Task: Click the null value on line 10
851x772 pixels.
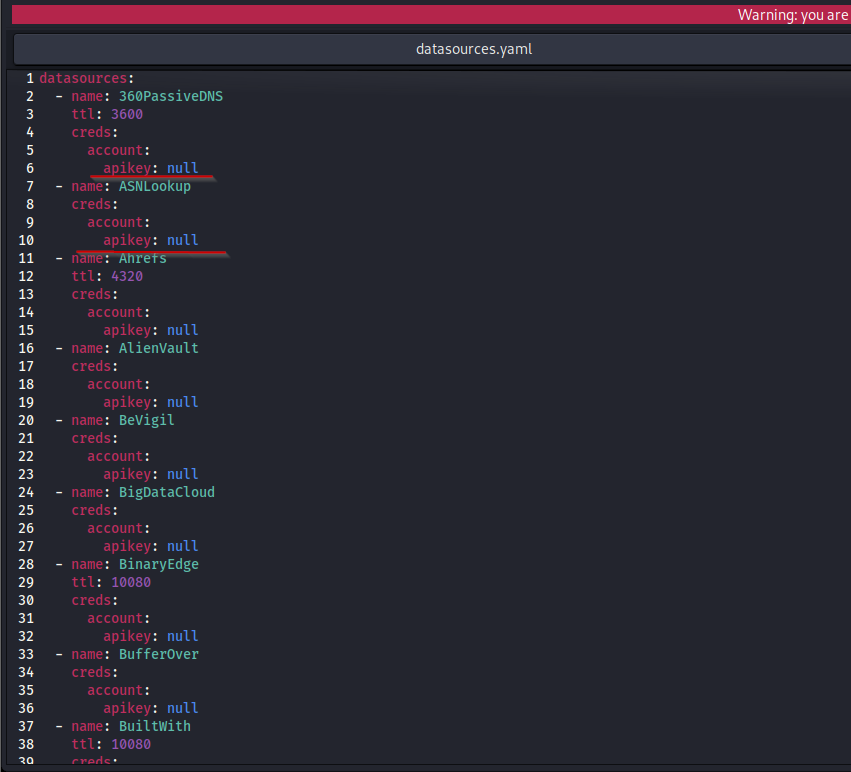Action: coord(182,240)
